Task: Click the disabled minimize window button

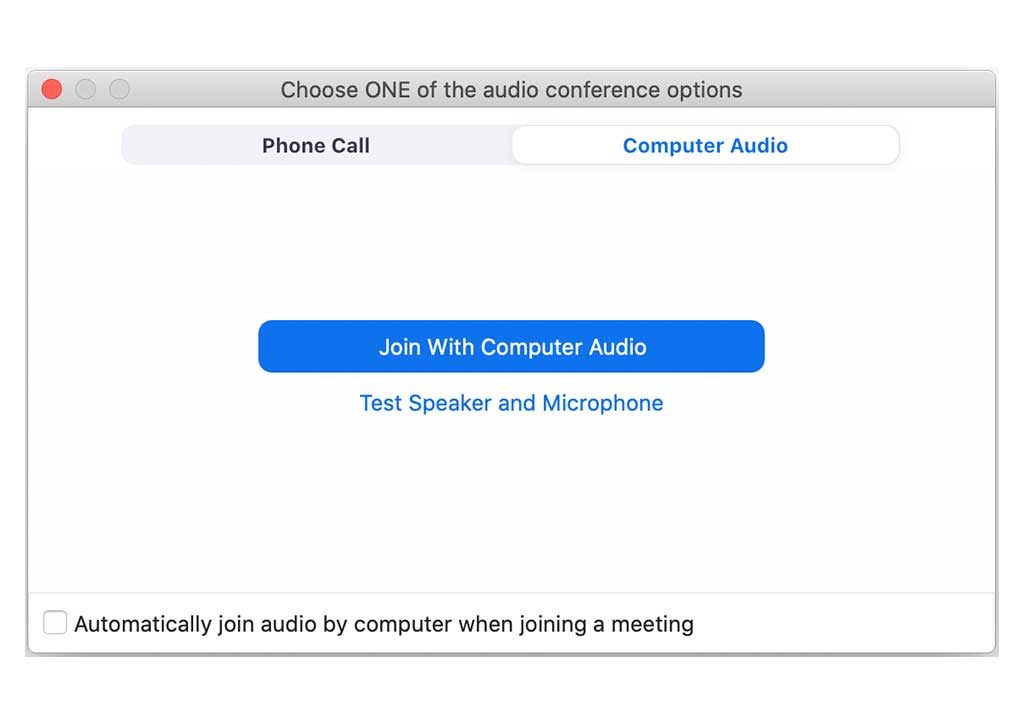Action: point(86,90)
